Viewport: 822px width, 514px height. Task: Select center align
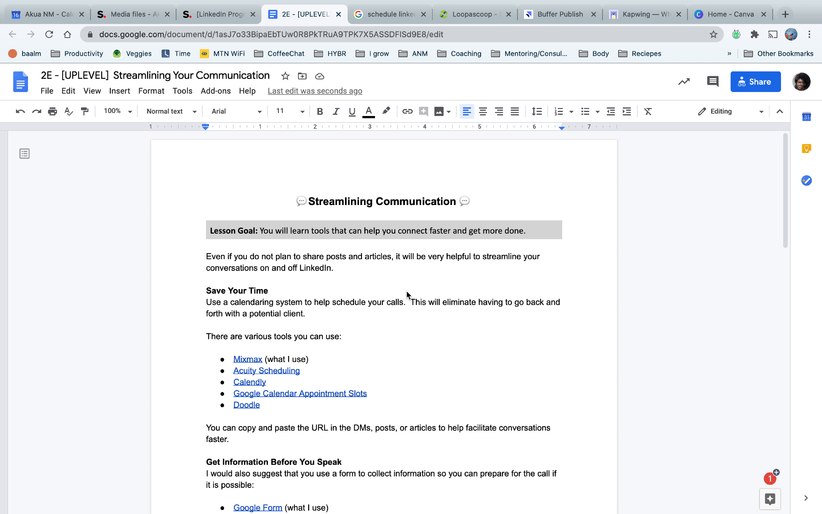[x=483, y=111]
